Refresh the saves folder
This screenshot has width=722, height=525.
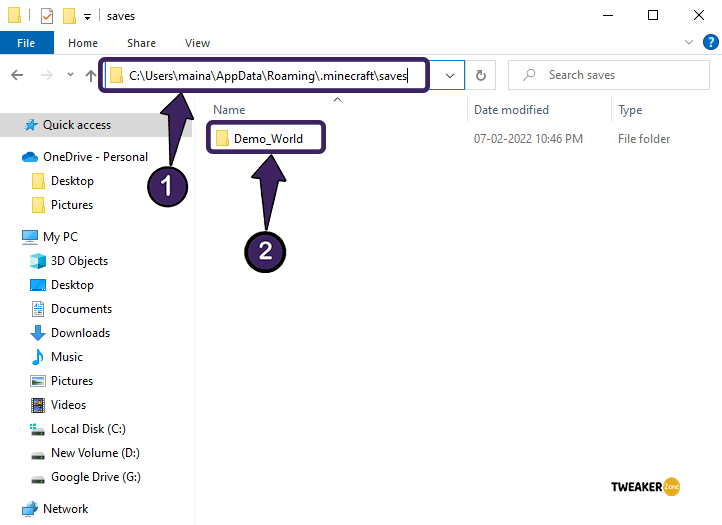coord(480,76)
